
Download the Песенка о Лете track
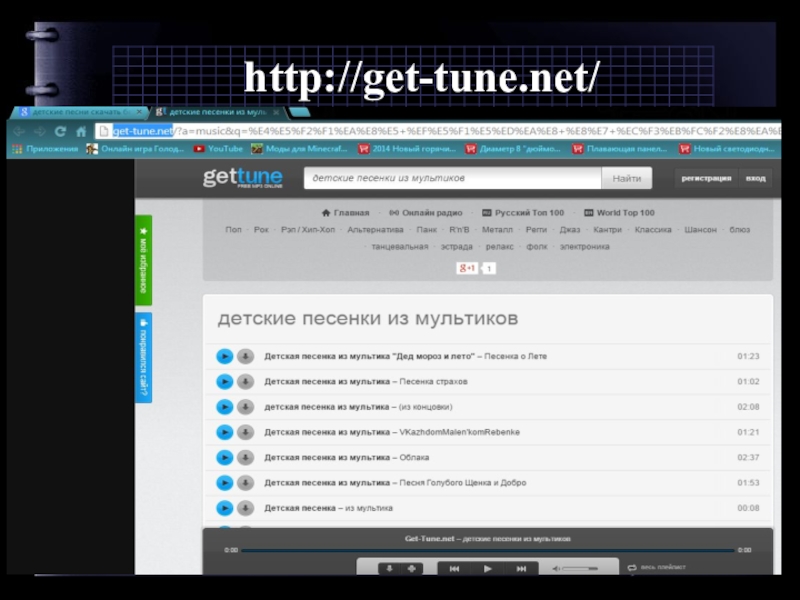[245, 356]
